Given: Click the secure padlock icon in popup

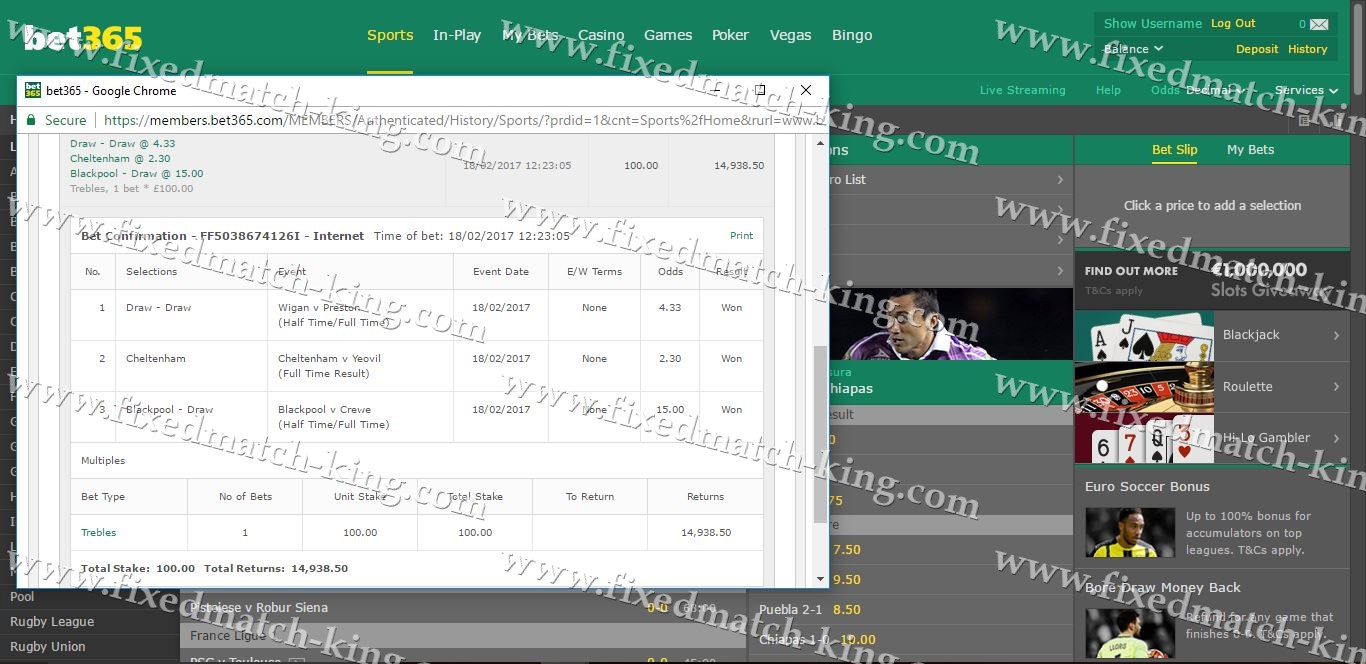Looking at the screenshot, I should pos(31,120).
